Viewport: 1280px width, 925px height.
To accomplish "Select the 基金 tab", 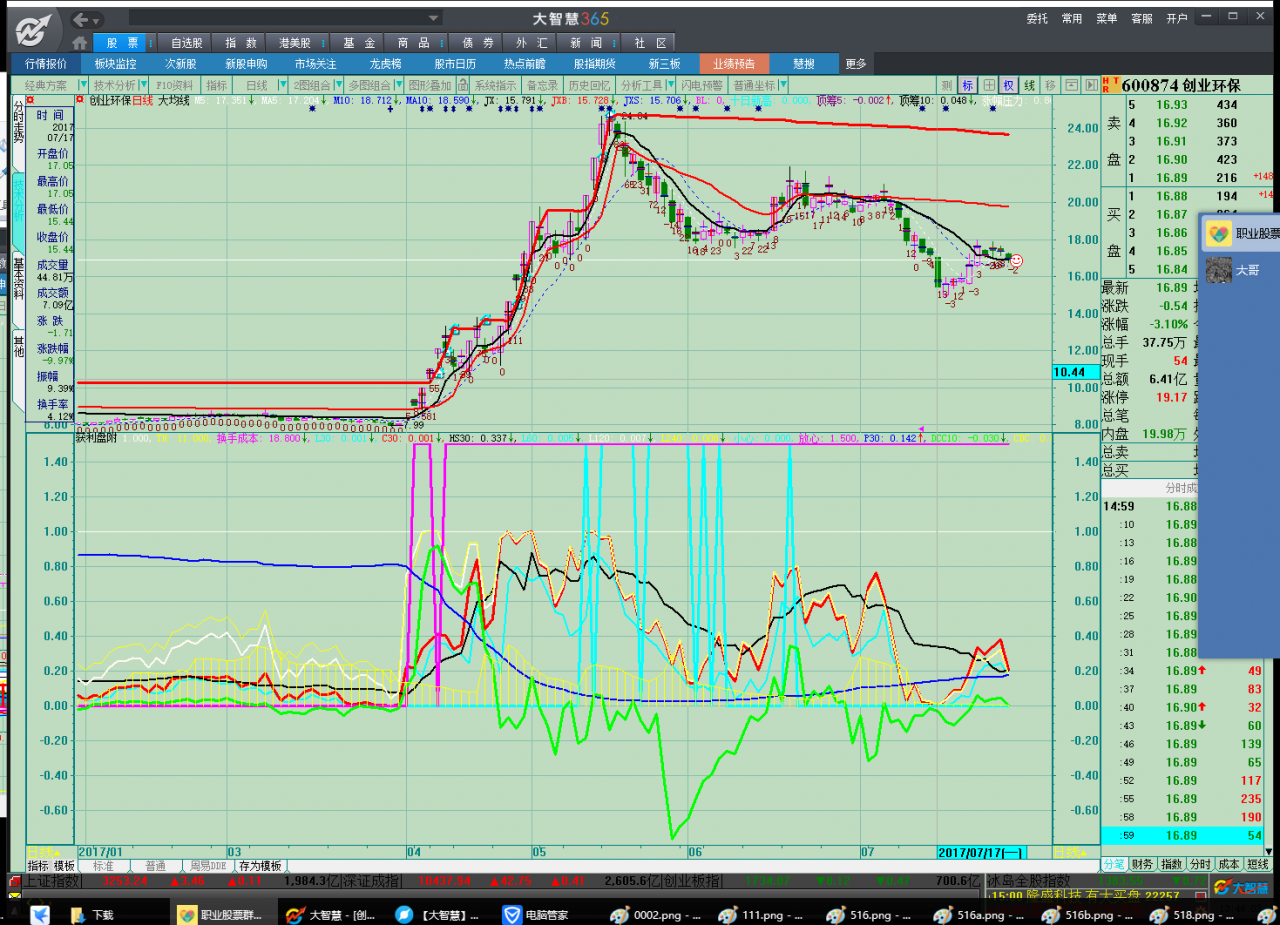I will click(x=360, y=43).
